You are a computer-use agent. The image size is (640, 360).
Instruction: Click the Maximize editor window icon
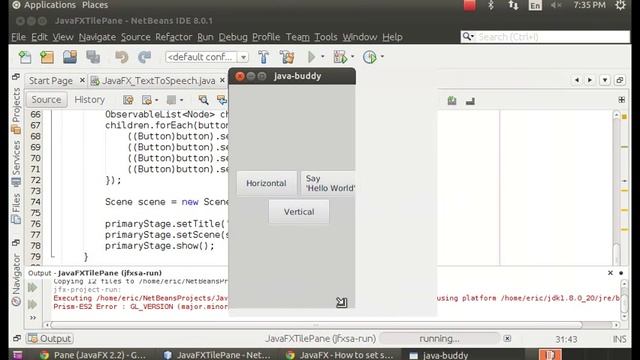click(620, 80)
